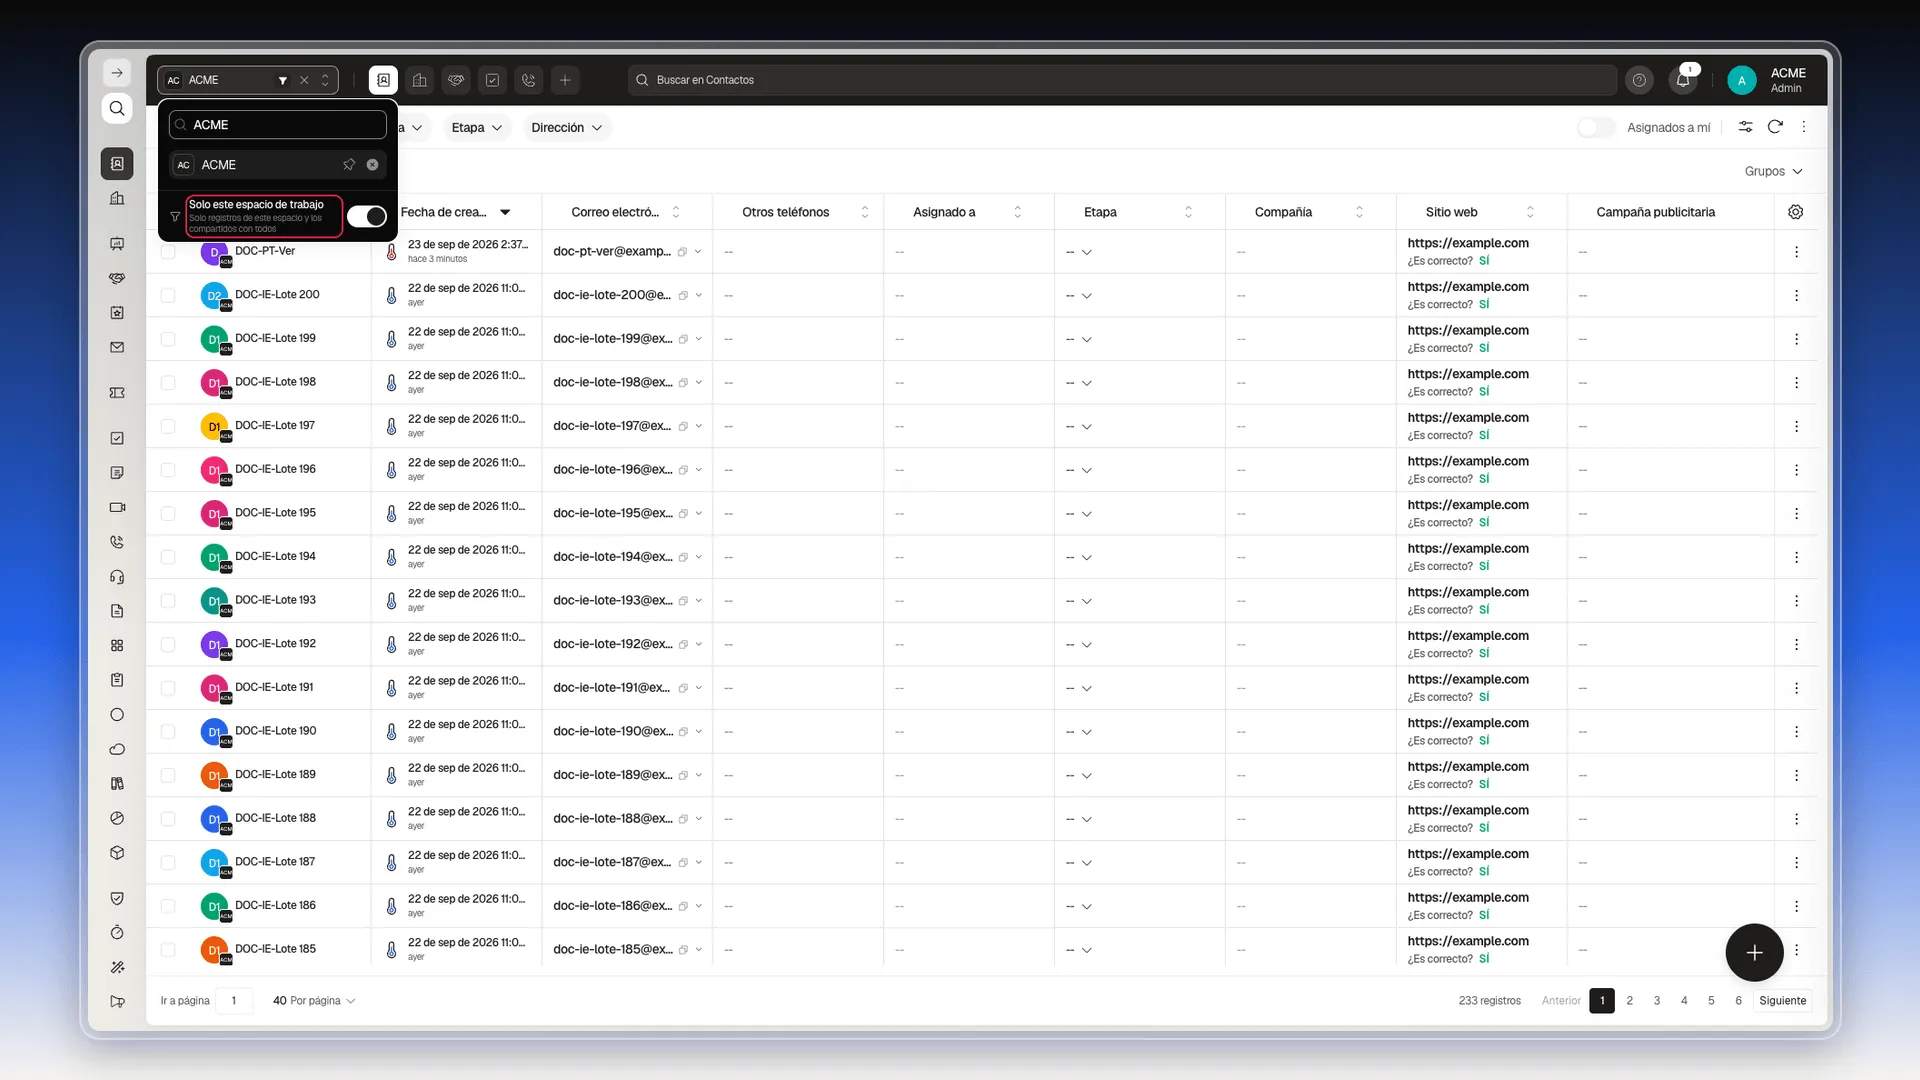Image resolution: width=1920 pixels, height=1080 pixels.
Task: Open the Etapa filter dropdown
Action: pos(476,127)
